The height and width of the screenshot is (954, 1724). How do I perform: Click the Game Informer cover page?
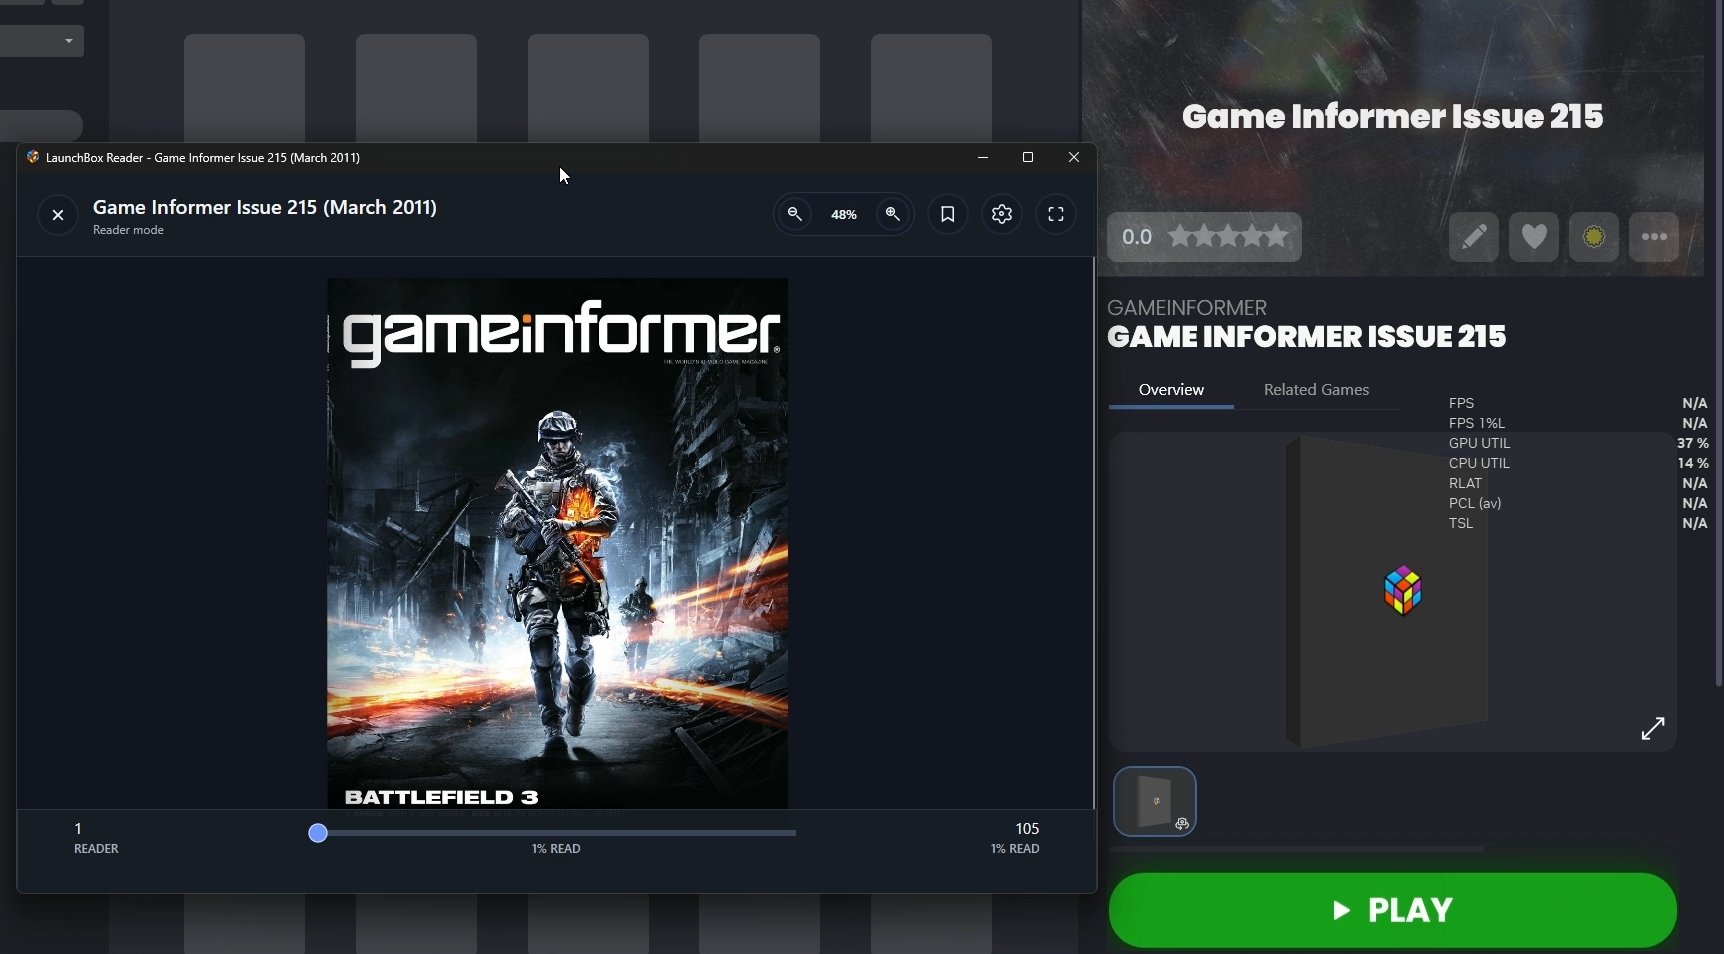pos(558,543)
